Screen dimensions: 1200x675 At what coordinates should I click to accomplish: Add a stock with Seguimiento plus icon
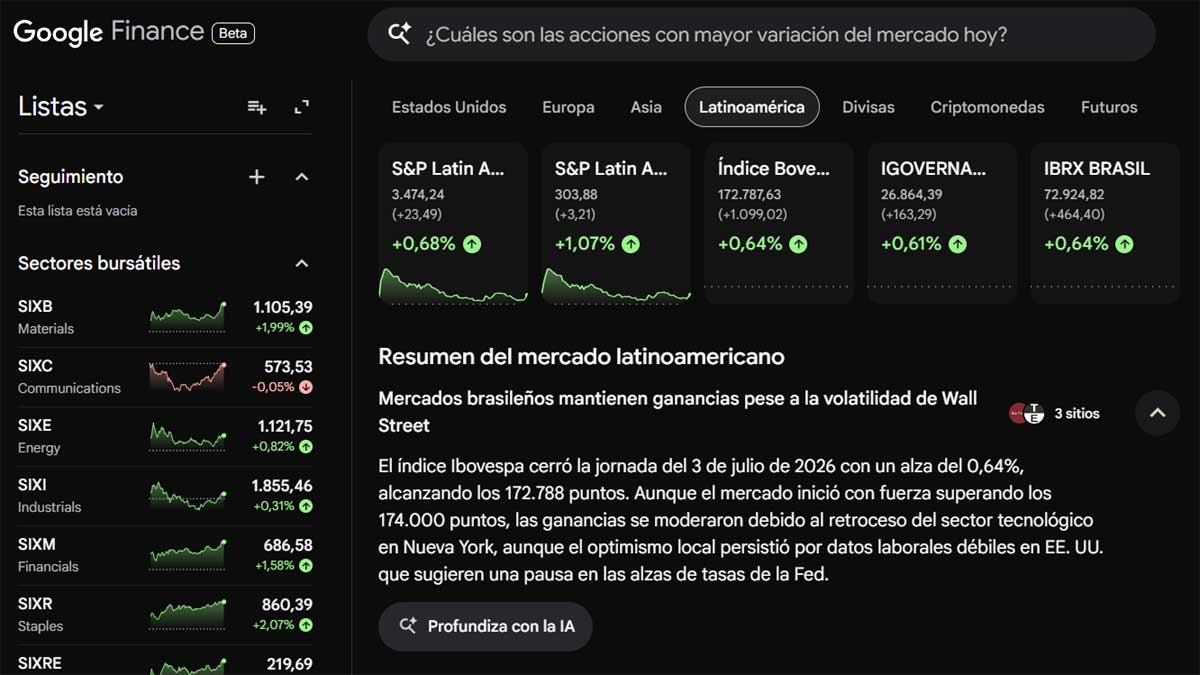pos(257,177)
